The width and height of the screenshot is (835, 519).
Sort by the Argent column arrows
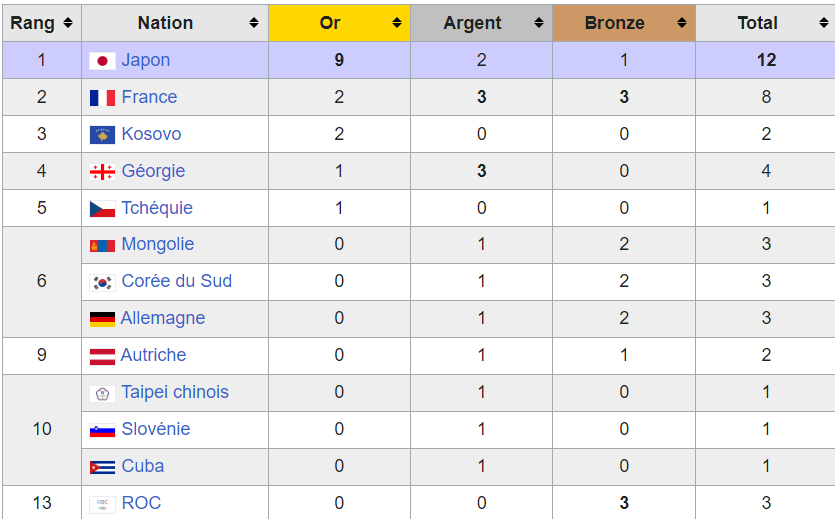click(539, 23)
